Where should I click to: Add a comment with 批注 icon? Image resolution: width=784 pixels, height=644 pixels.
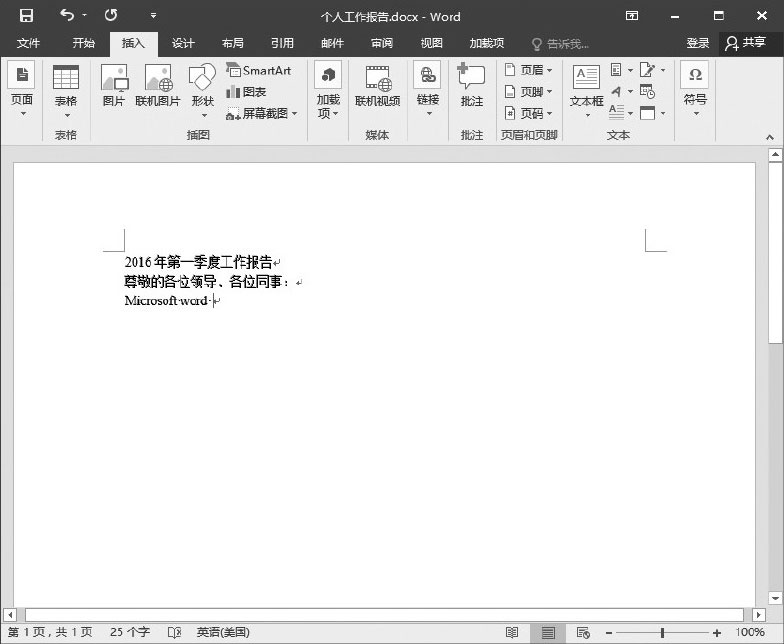tap(471, 85)
